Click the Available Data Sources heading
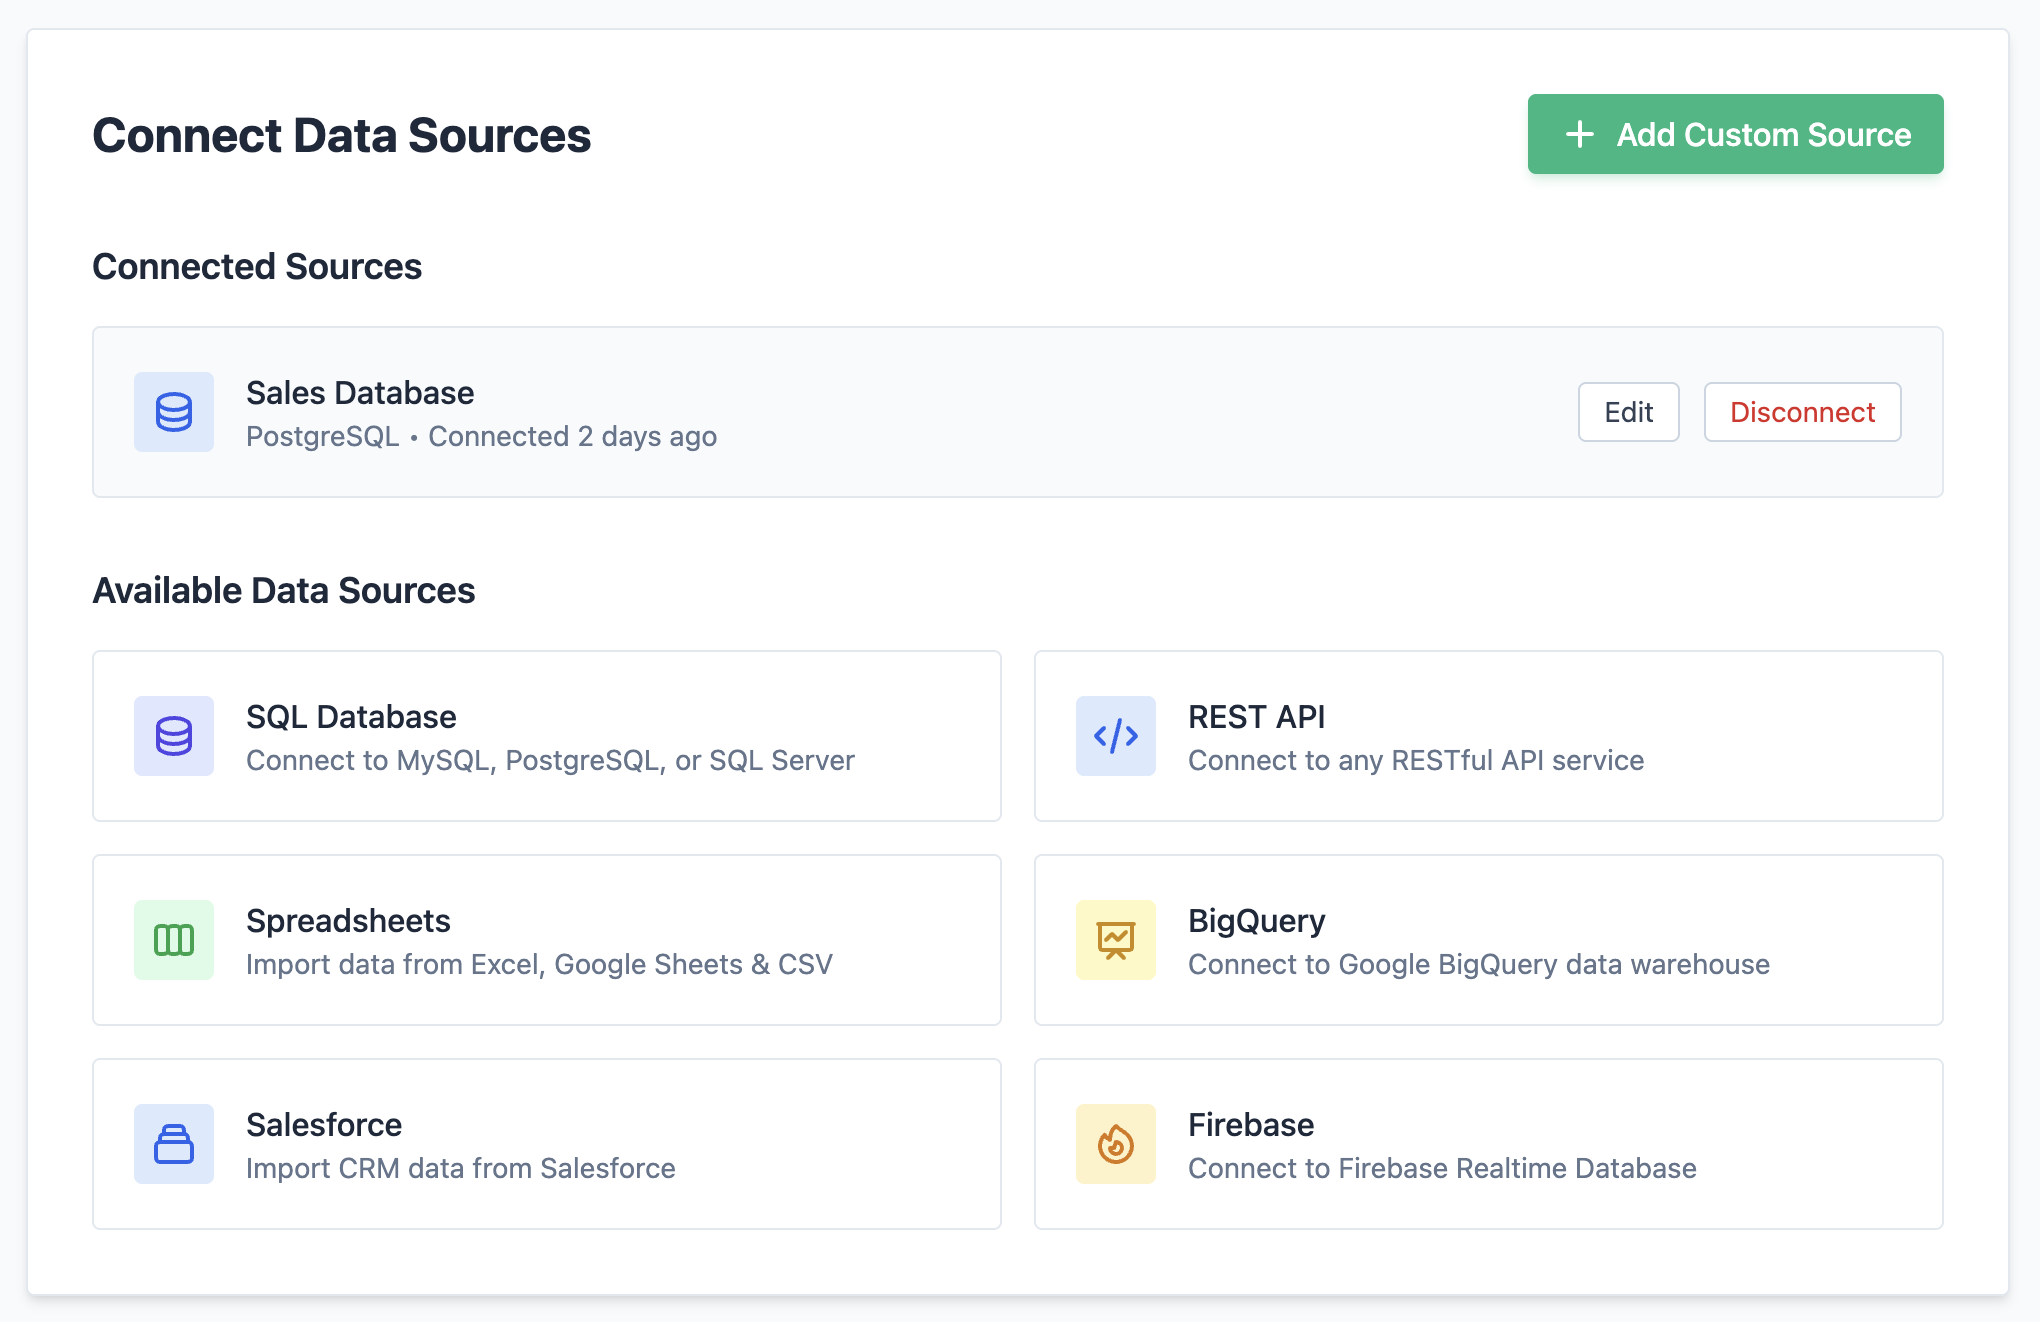The height and width of the screenshot is (1322, 2040). point(284,590)
